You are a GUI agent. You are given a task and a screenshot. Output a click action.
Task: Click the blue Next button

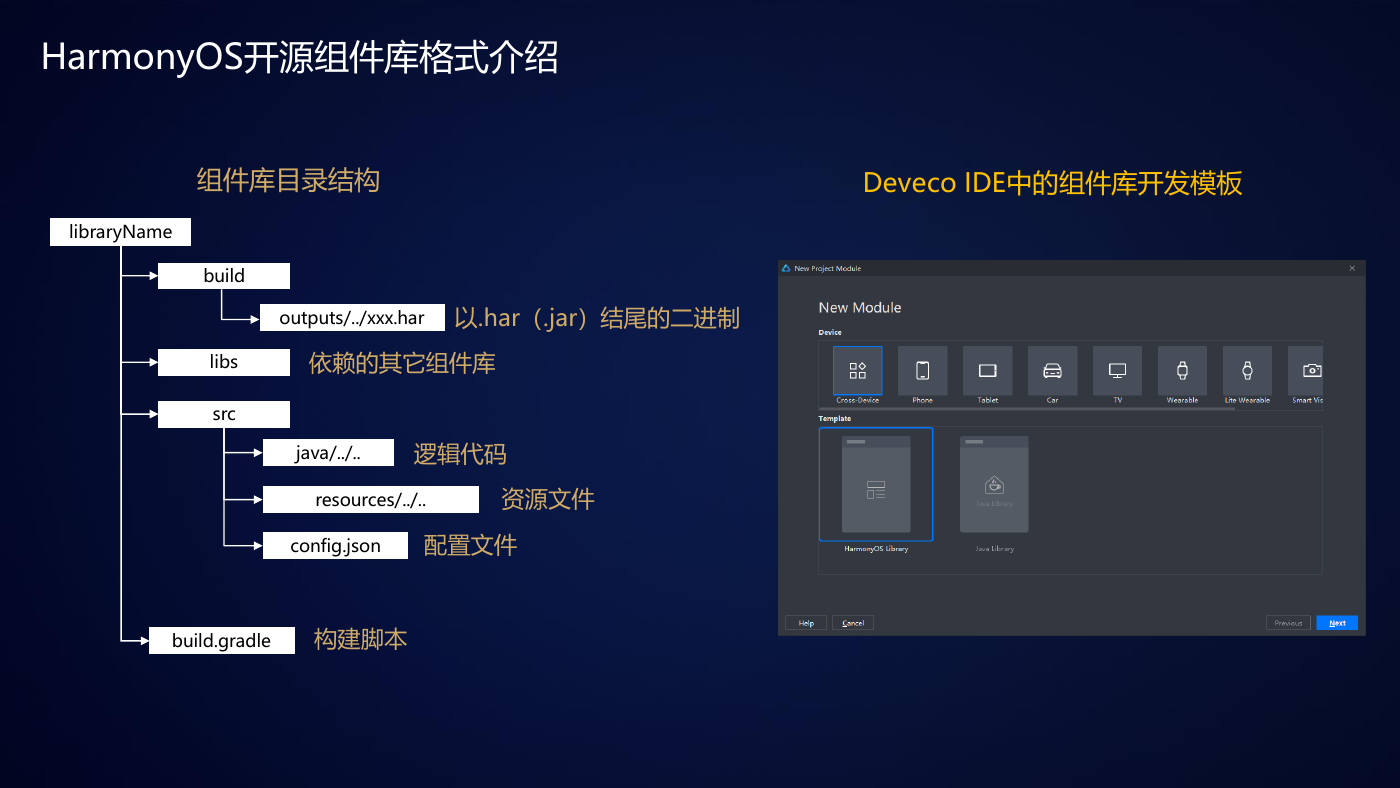1337,623
